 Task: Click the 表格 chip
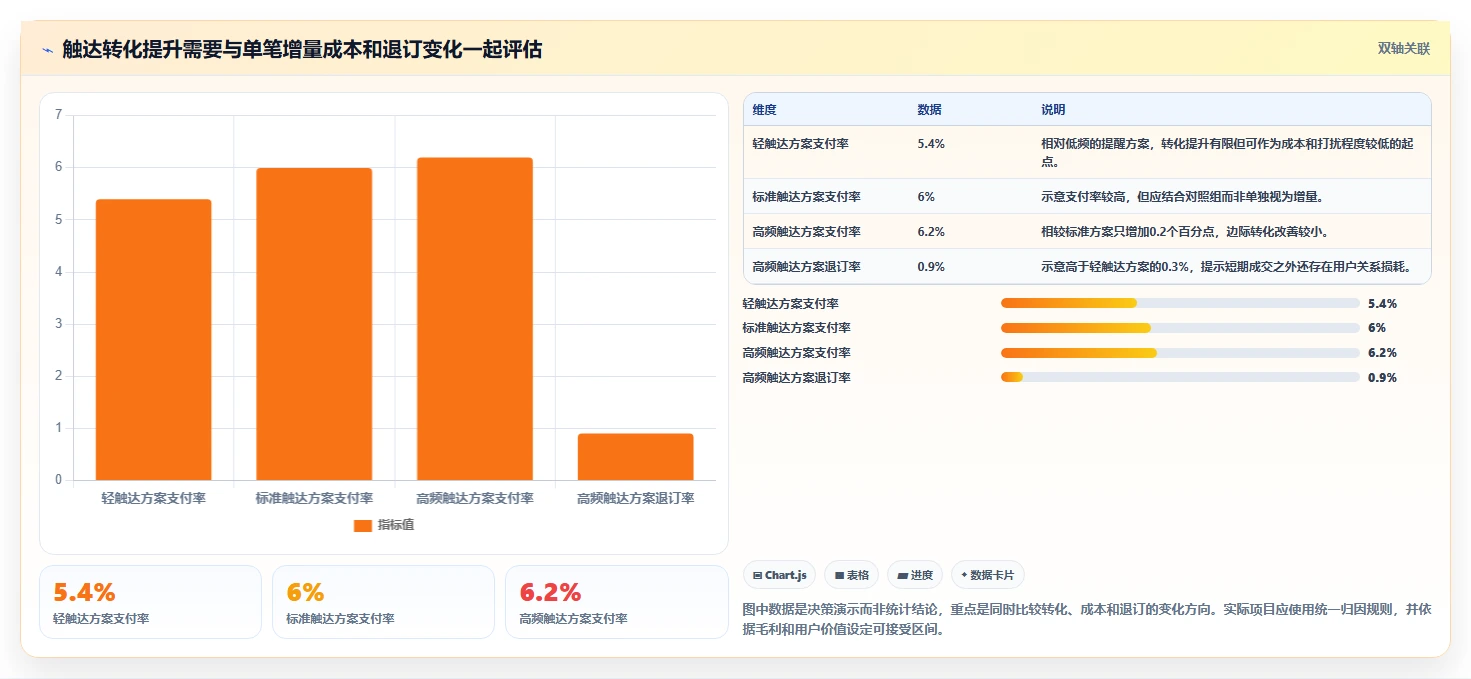coord(851,575)
